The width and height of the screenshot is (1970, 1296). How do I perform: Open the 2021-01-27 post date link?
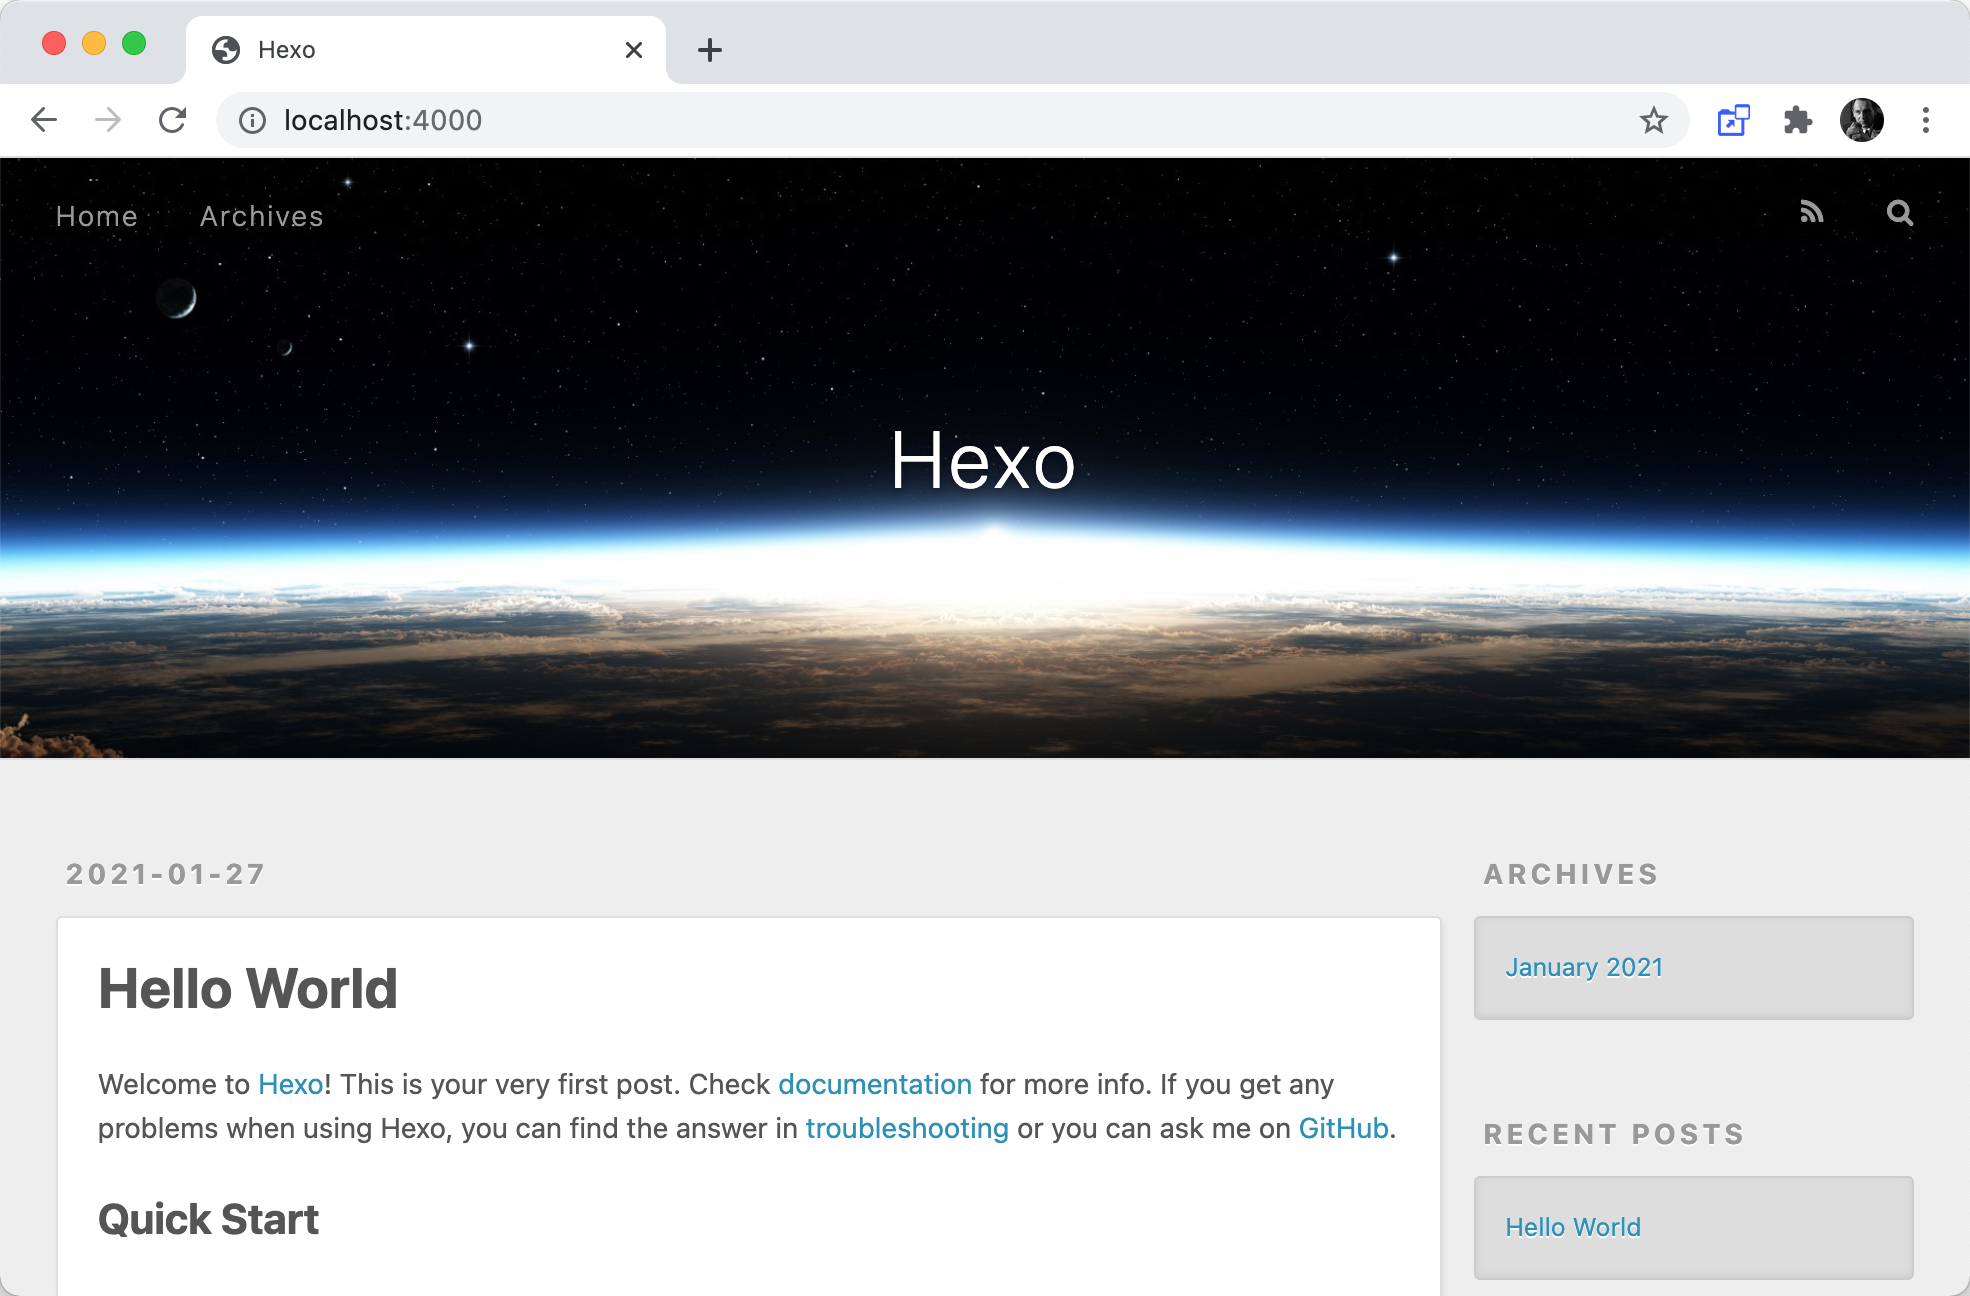click(x=166, y=874)
